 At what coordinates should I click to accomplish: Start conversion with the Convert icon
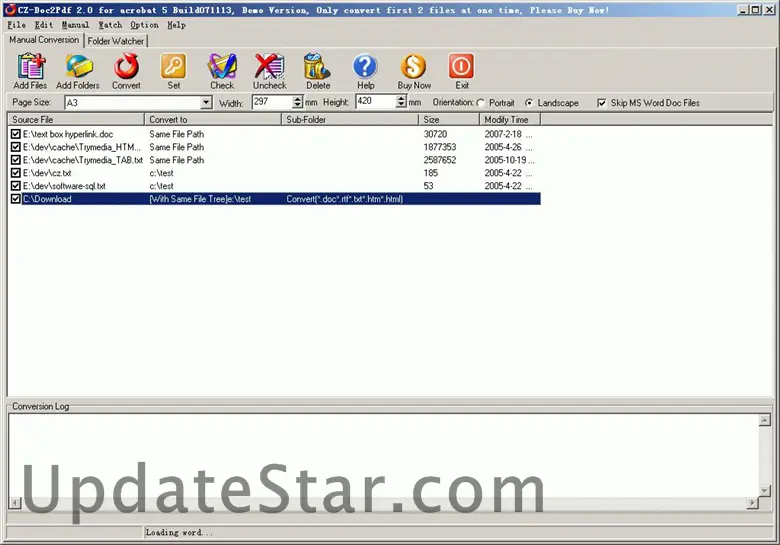tap(126, 67)
